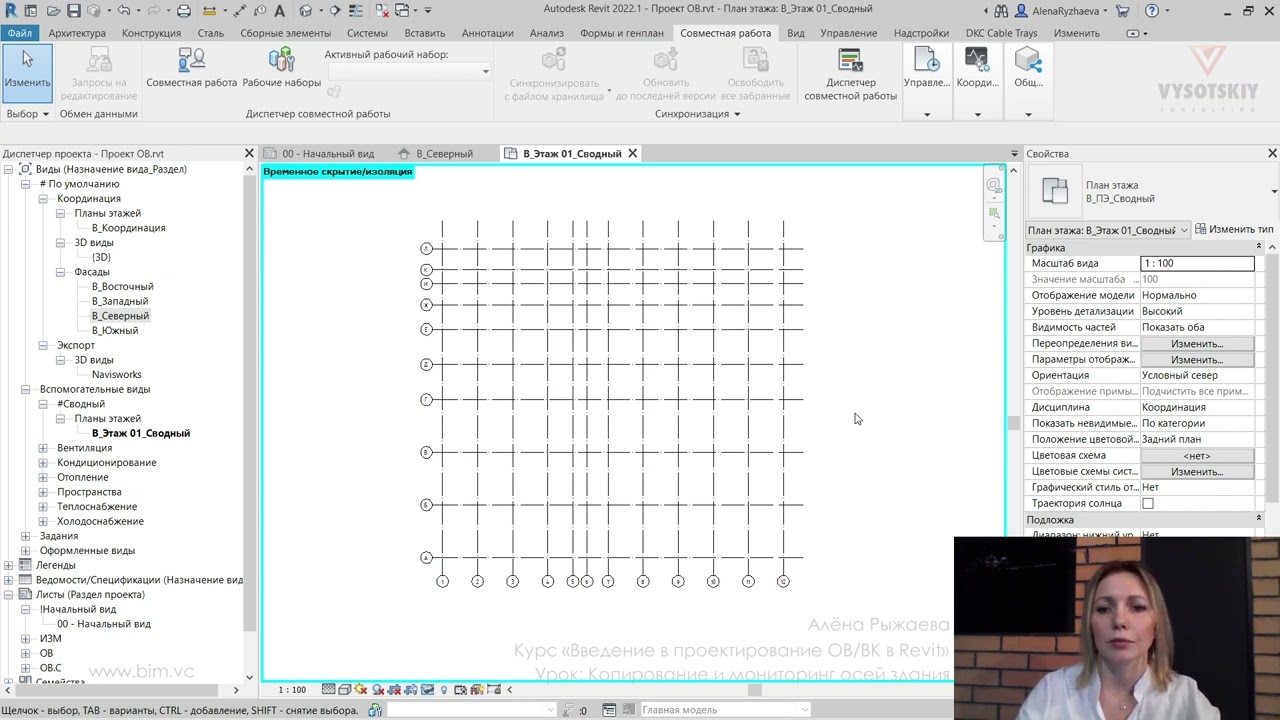
Task: Click the binoculars search icon in title bar
Action: point(1001,11)
